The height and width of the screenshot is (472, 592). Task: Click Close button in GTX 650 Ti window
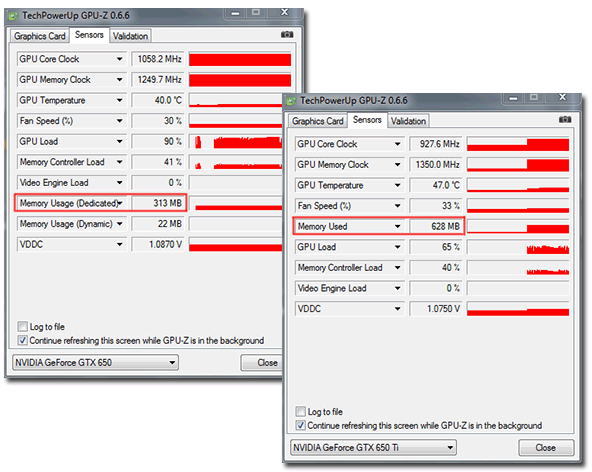[546, 448]
